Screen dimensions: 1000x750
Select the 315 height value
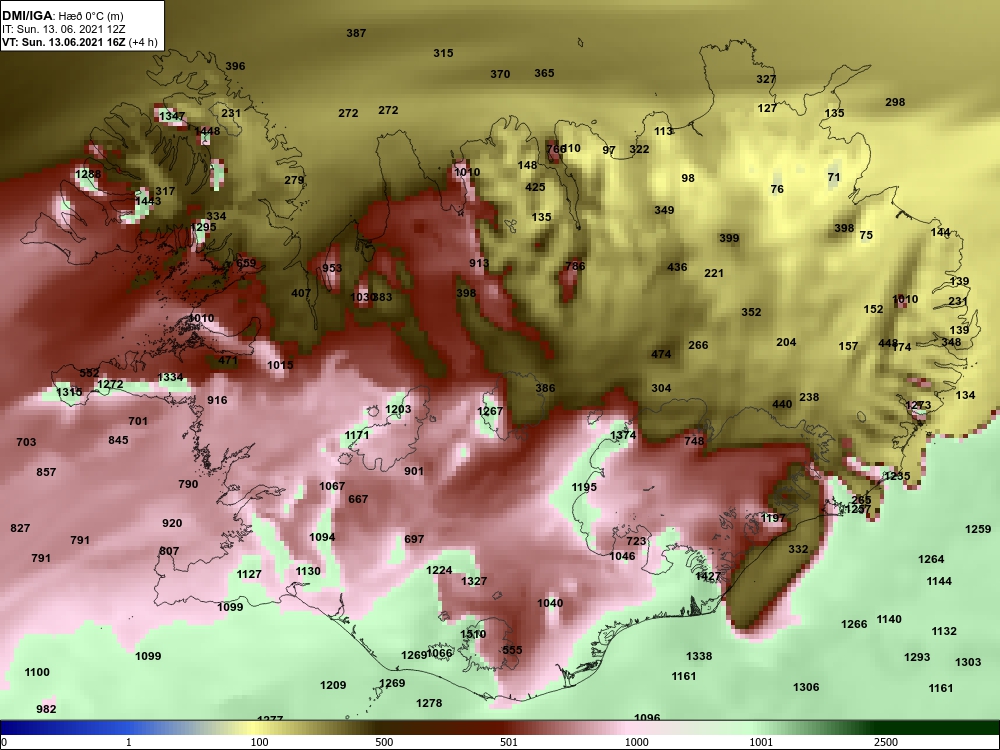pyautogui.click(x=443, y=53)
